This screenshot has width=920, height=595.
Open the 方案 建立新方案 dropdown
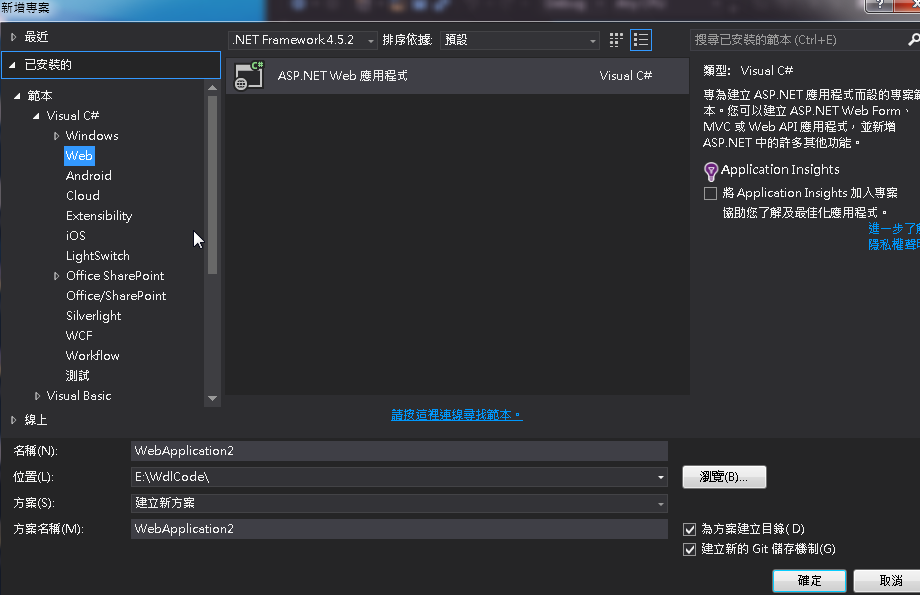click(x=659, y=503)
